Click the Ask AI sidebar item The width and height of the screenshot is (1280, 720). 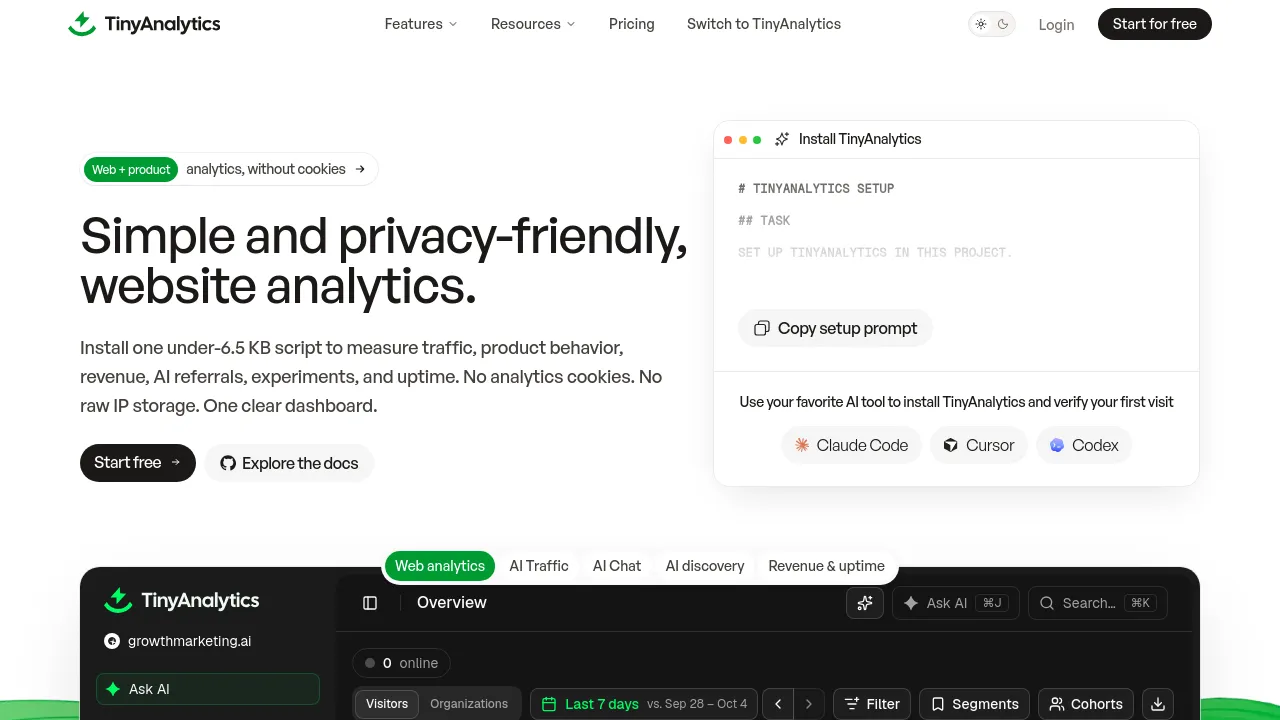point(208,689)
